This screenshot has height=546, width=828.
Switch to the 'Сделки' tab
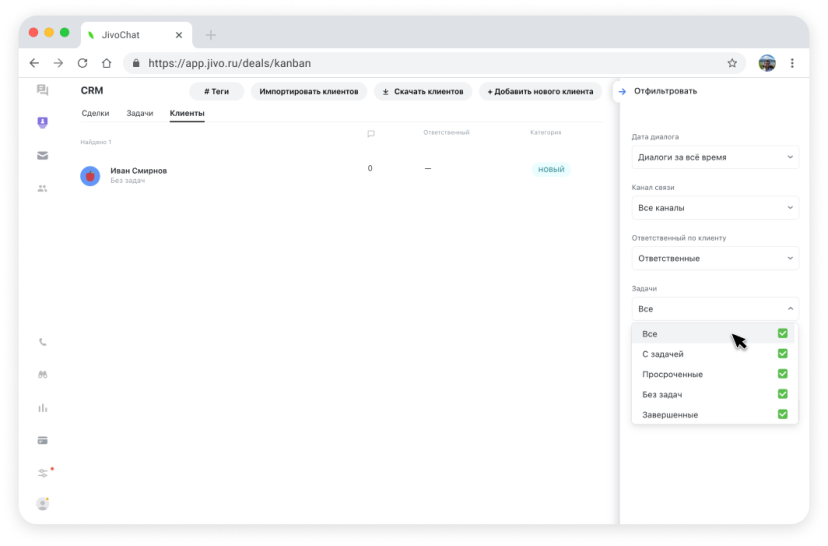click(x=95, y=113)
